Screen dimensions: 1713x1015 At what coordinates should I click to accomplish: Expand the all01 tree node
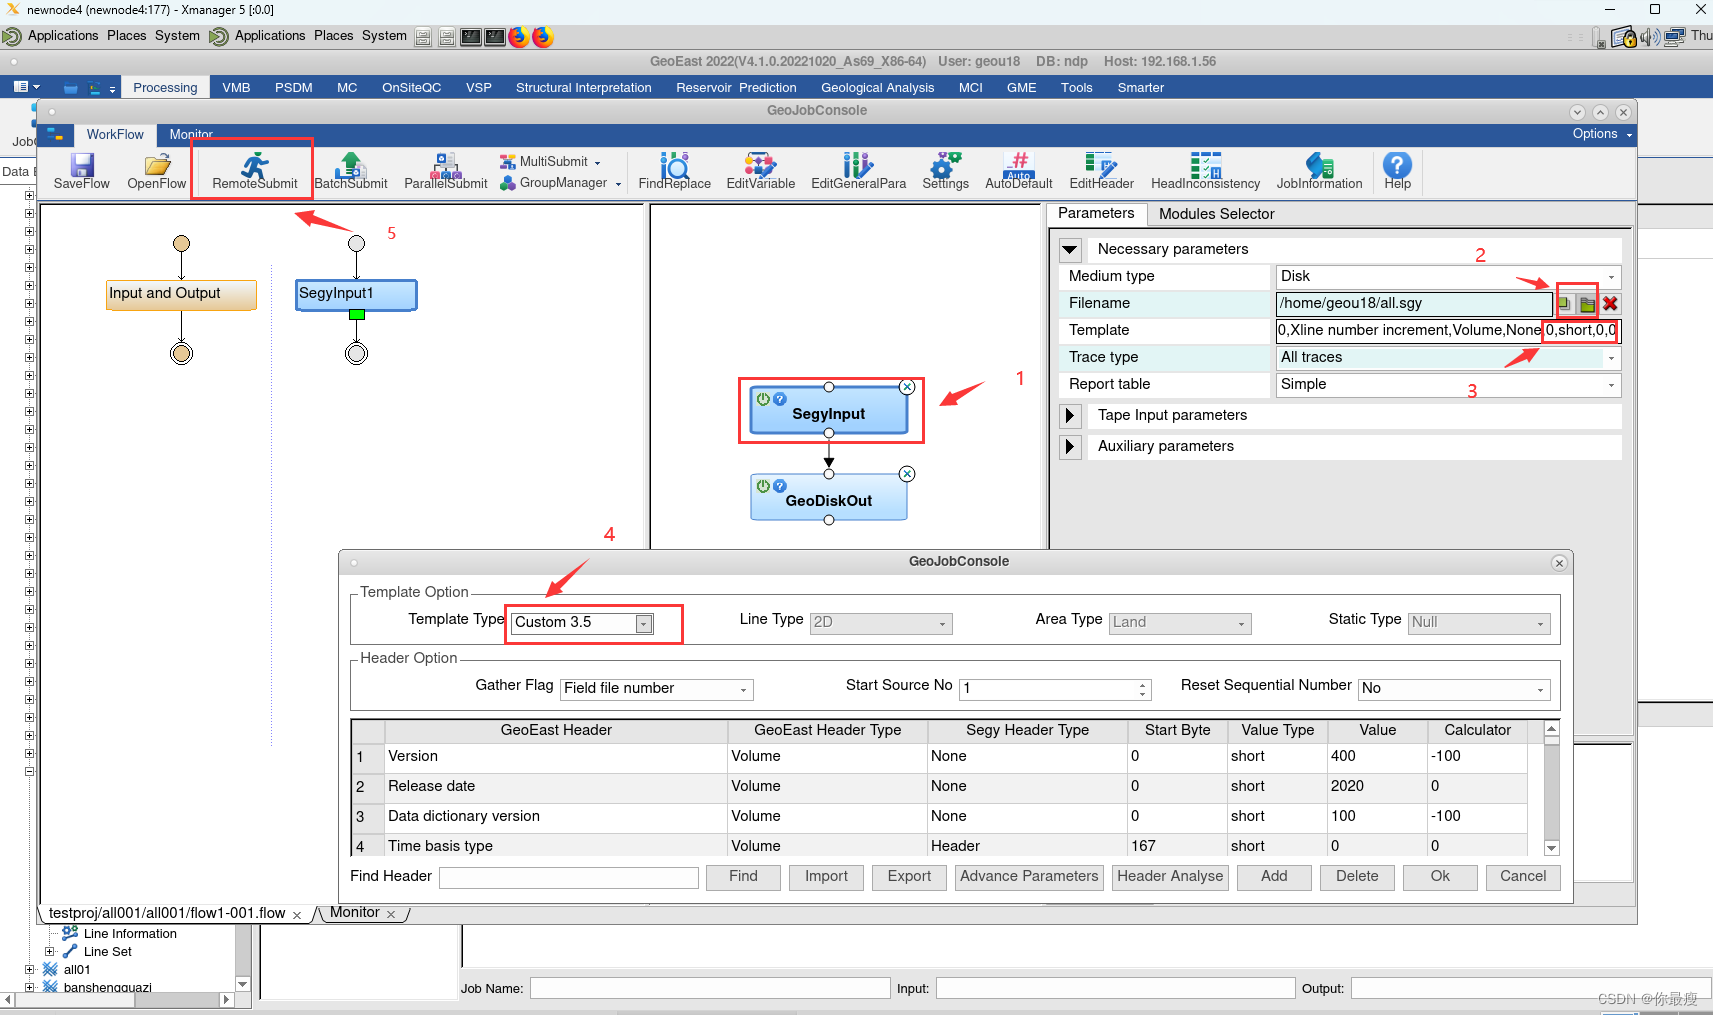[x=29, y=969]
